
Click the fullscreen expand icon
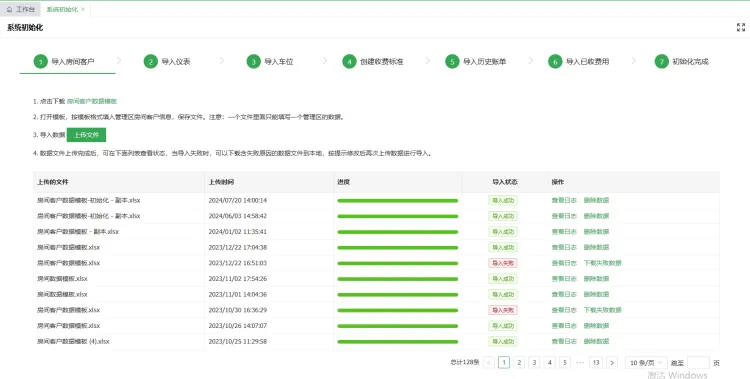(740, 28)
